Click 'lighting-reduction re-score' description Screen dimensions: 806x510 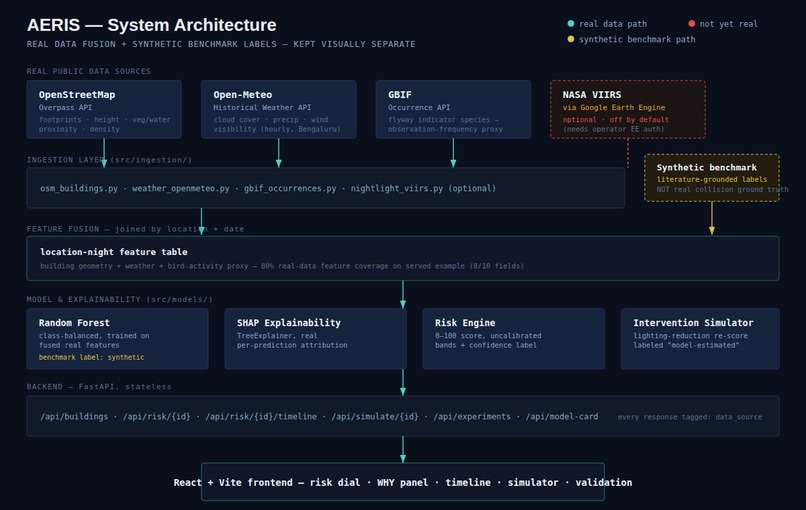click(x=690, y=336)
